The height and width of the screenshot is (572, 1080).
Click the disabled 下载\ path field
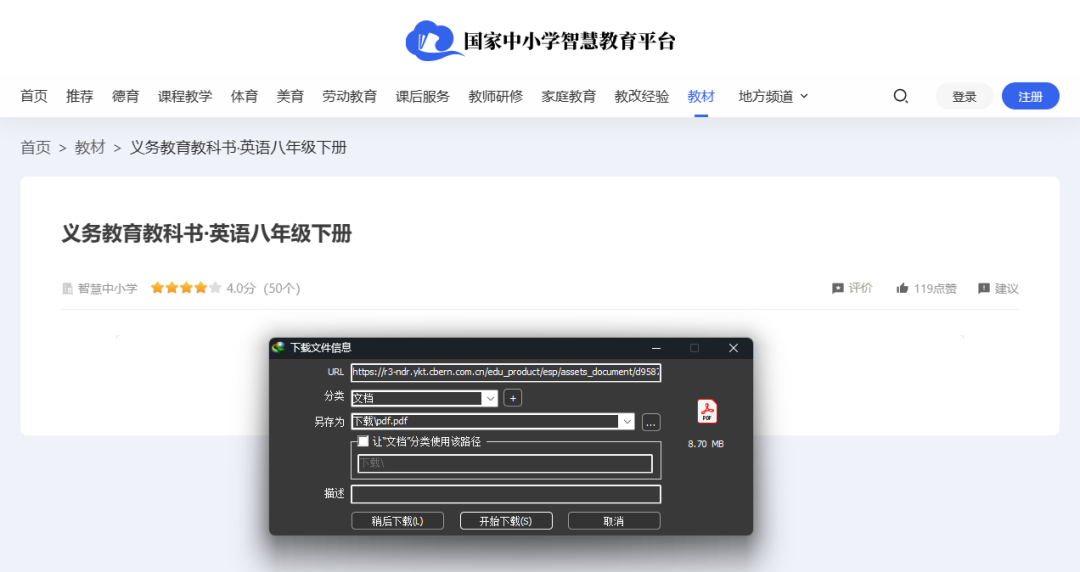coord(505,463)
